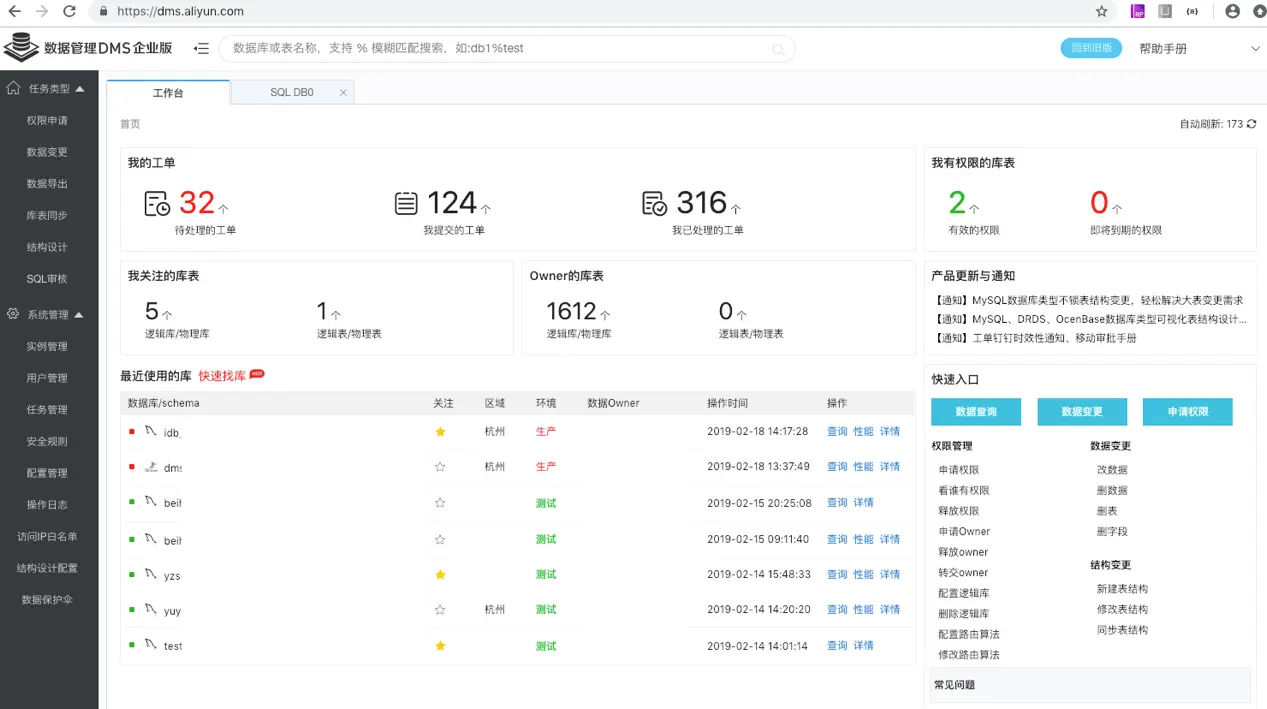Viewport: 1267px width, 709px height.
Task: Unfollow test database via yellow star
Action: (440, 646)
